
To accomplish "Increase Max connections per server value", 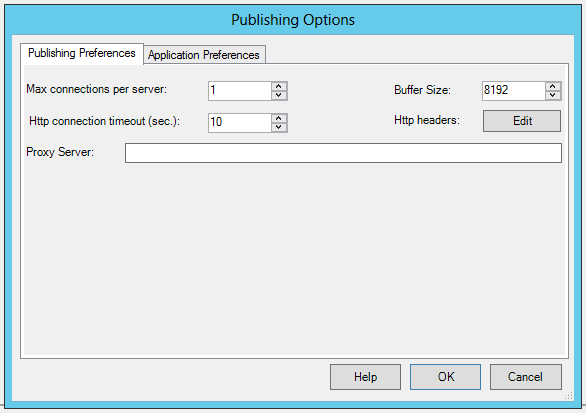I will click(279, 86).
